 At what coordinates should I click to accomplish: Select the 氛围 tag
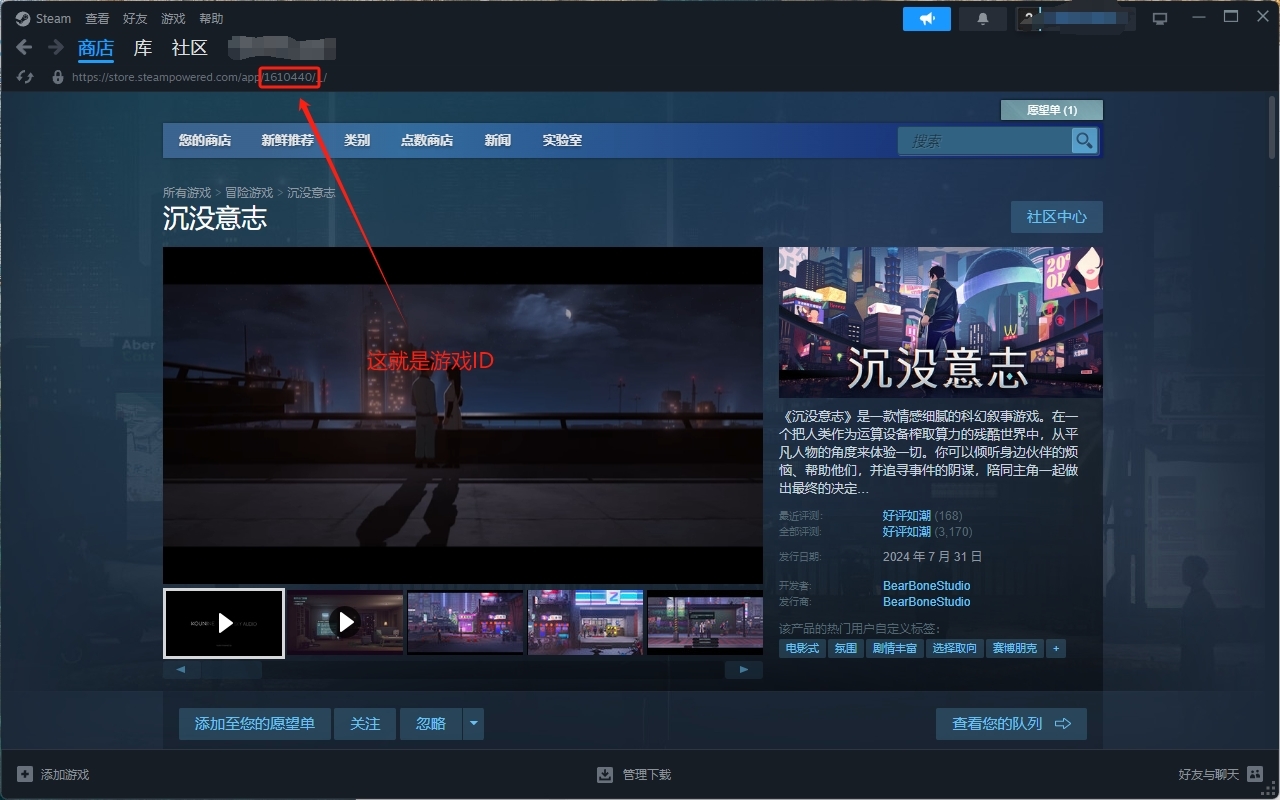[846, 648]
